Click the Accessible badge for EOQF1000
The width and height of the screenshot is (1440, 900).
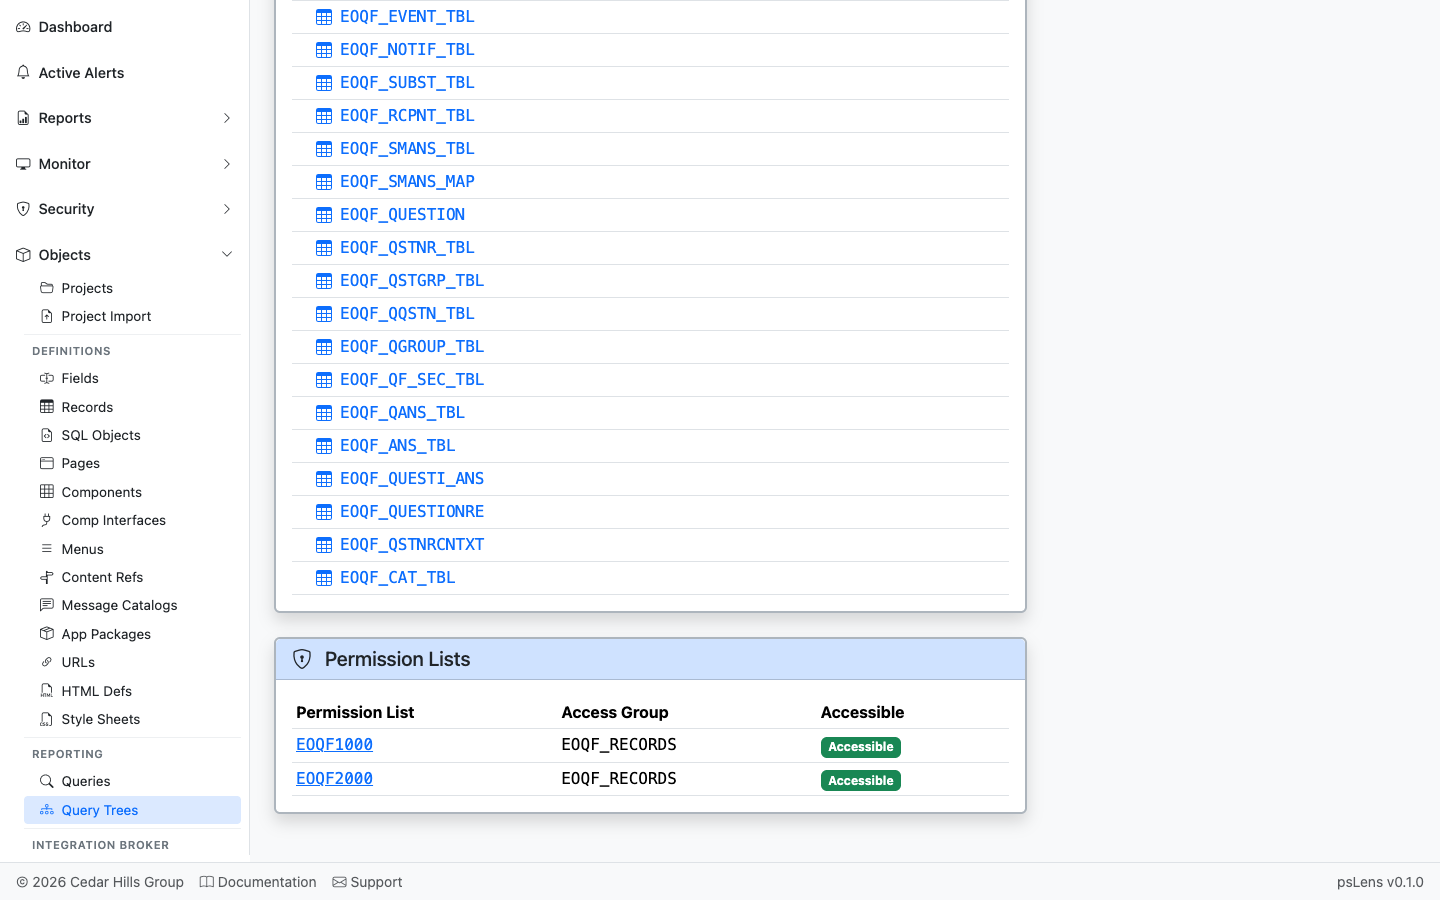click(861, 747)
